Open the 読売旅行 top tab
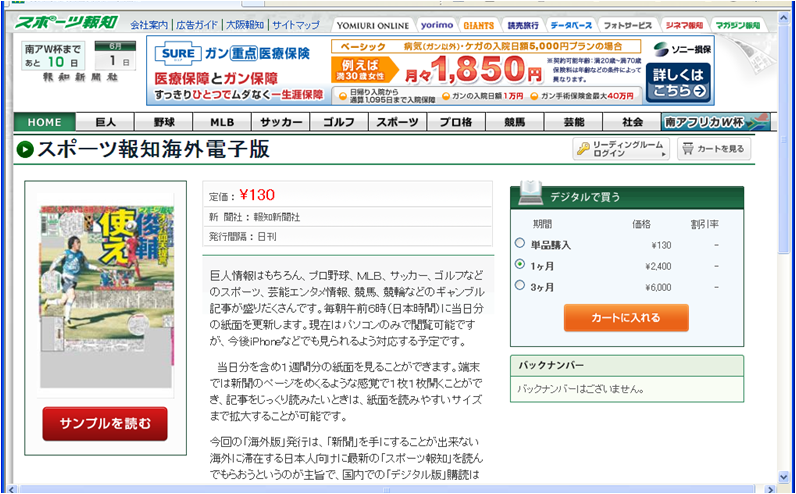Viewport: 796px width, 494px height. click(522, 25)
